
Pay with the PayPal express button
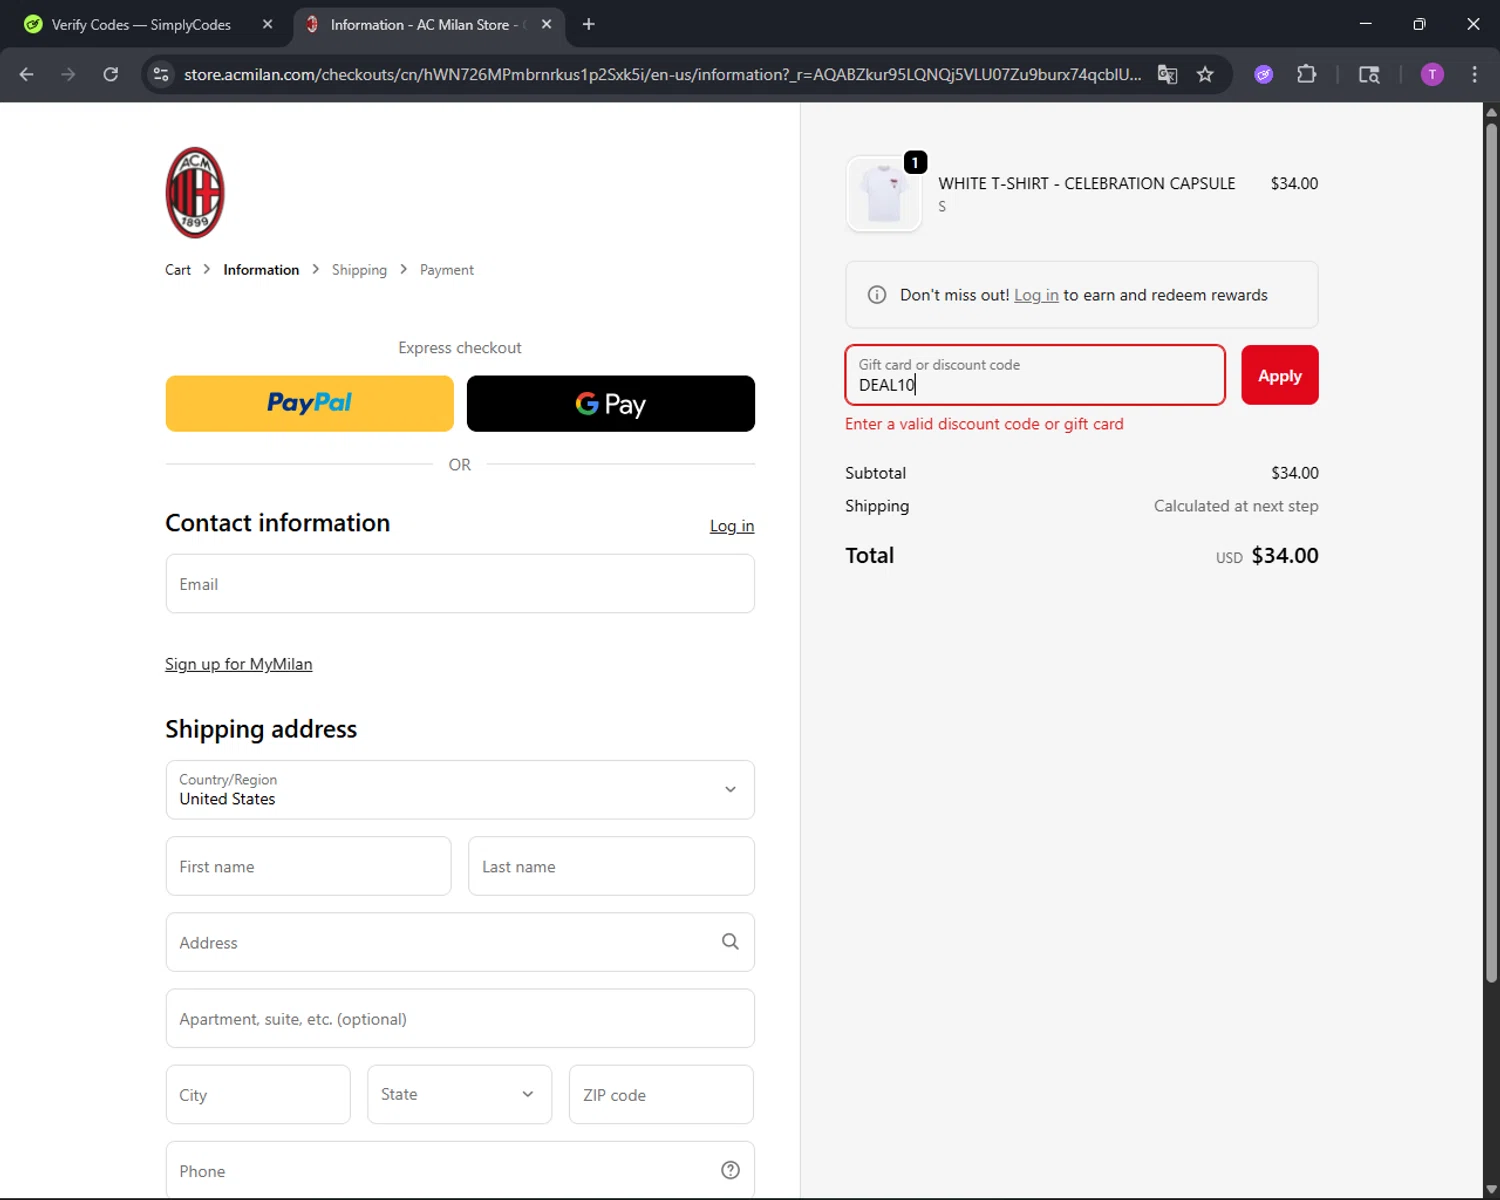click(x=310, y=403)
